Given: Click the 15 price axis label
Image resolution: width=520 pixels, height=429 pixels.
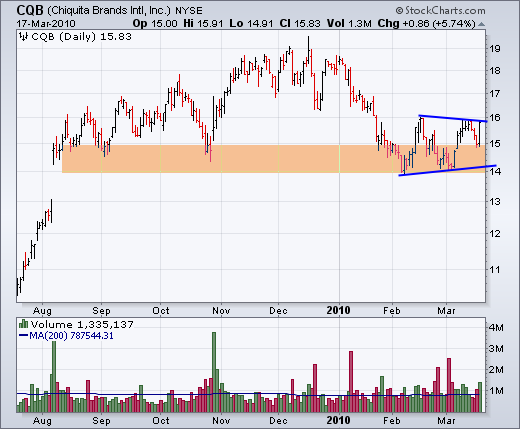Looking at the screenshot, I should tap(495, 144).
